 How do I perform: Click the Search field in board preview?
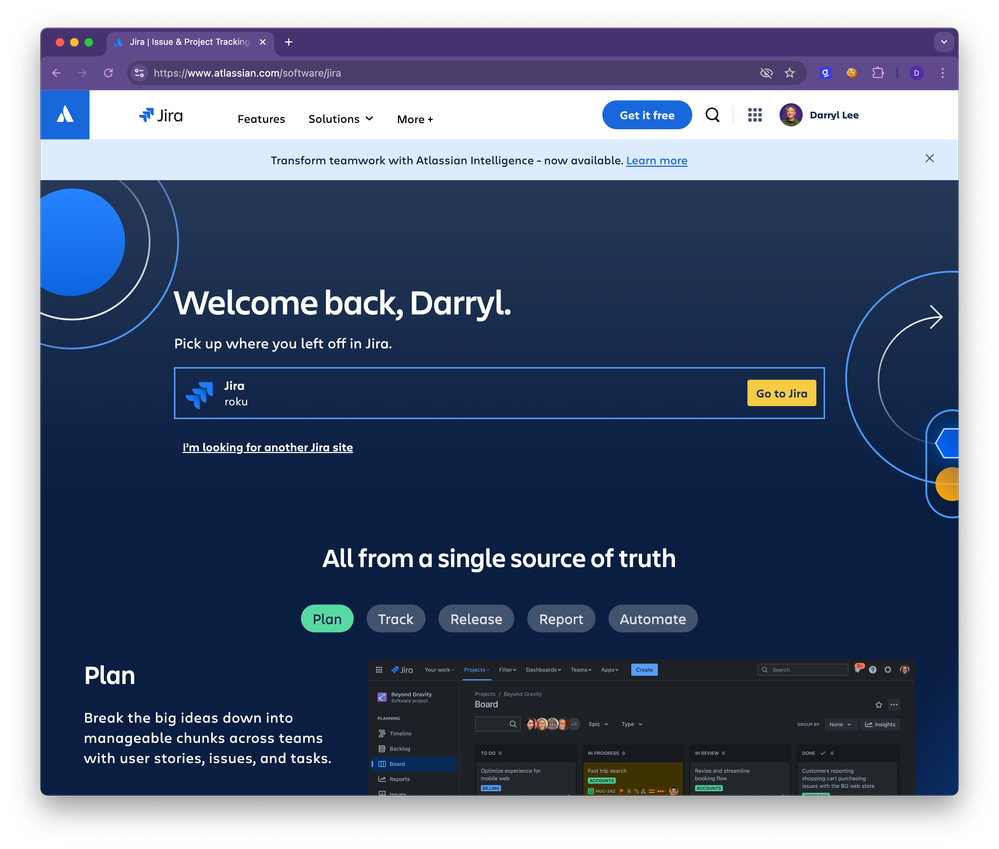click(x=803, y=670)
